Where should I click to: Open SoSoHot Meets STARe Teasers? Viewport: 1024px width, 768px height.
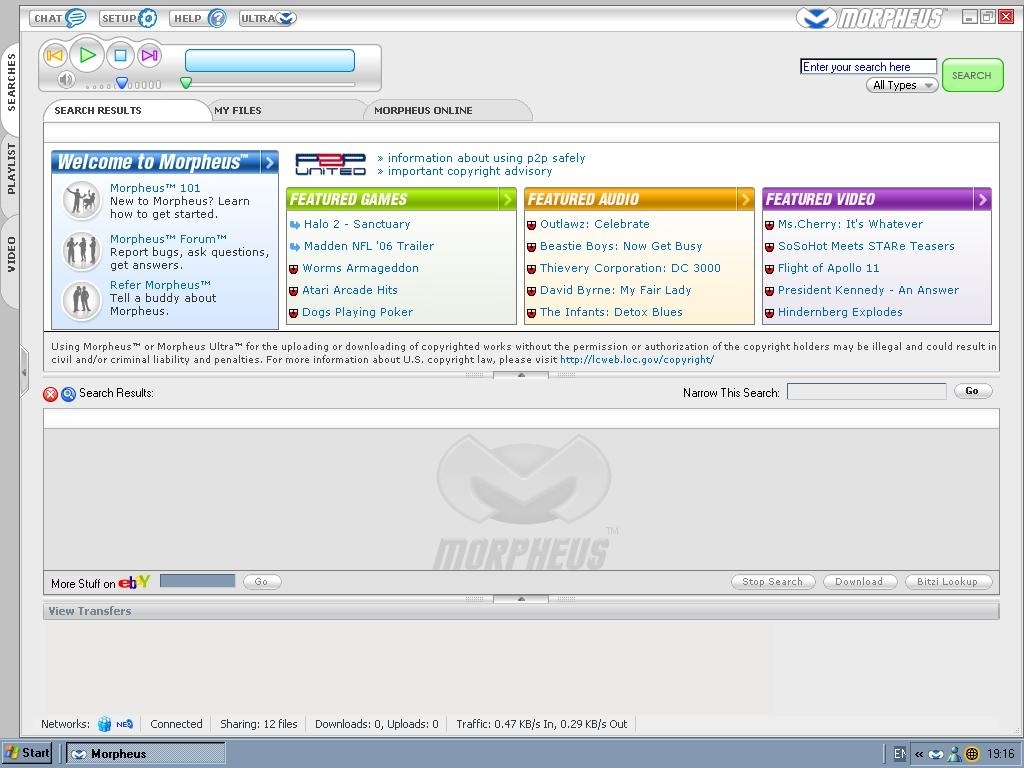pyautogui.click(x=866, y=246)
